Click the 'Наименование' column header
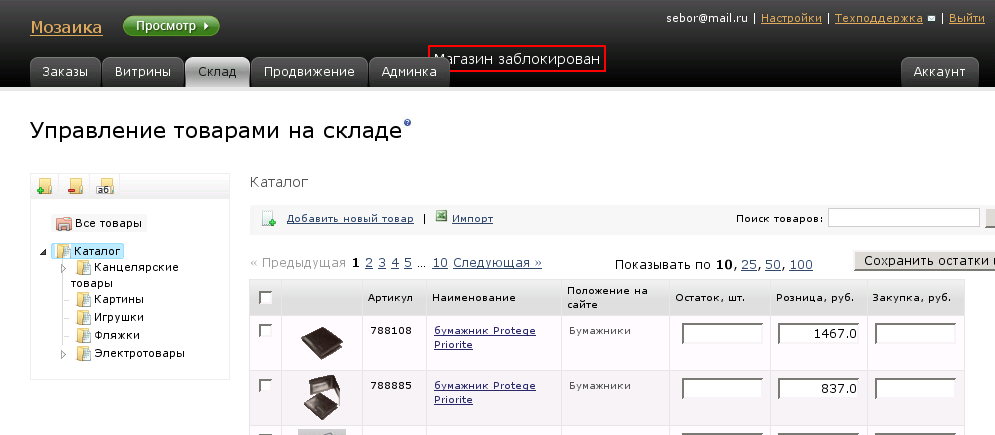 point(473,297)
